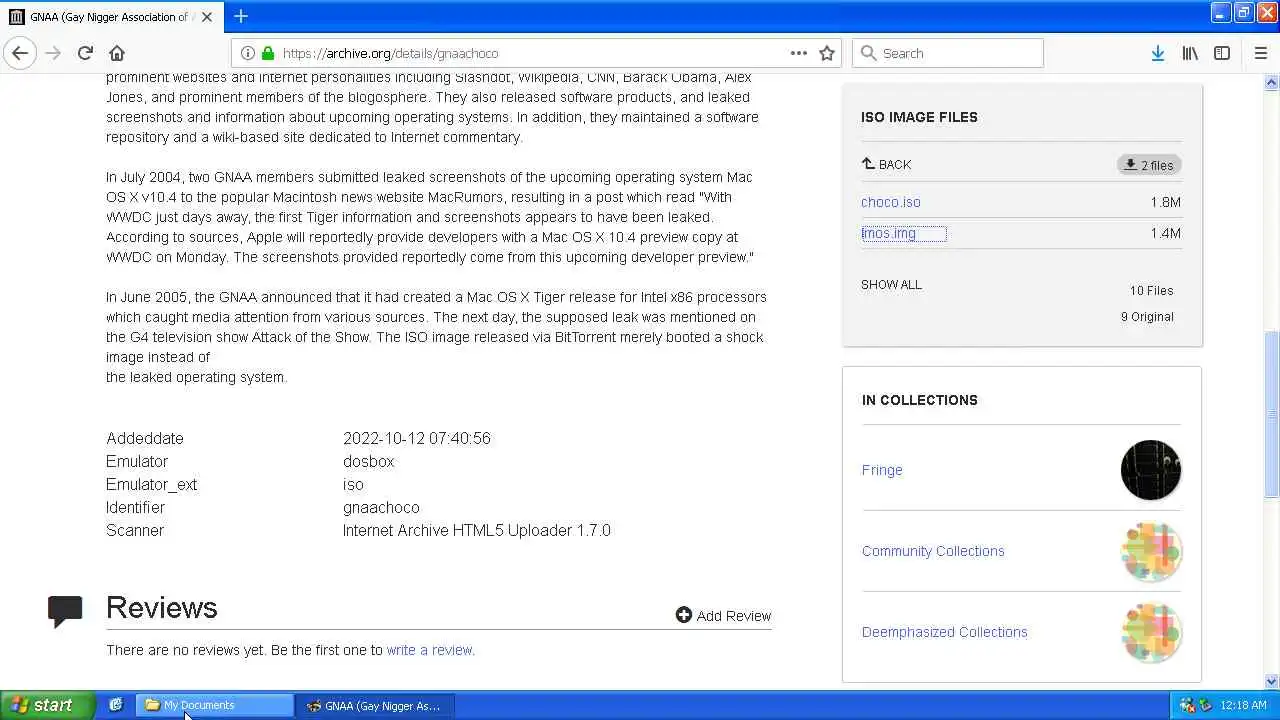Click the scrollbar down arrow
The image size is (1280, 720).
pos(1271,681)
